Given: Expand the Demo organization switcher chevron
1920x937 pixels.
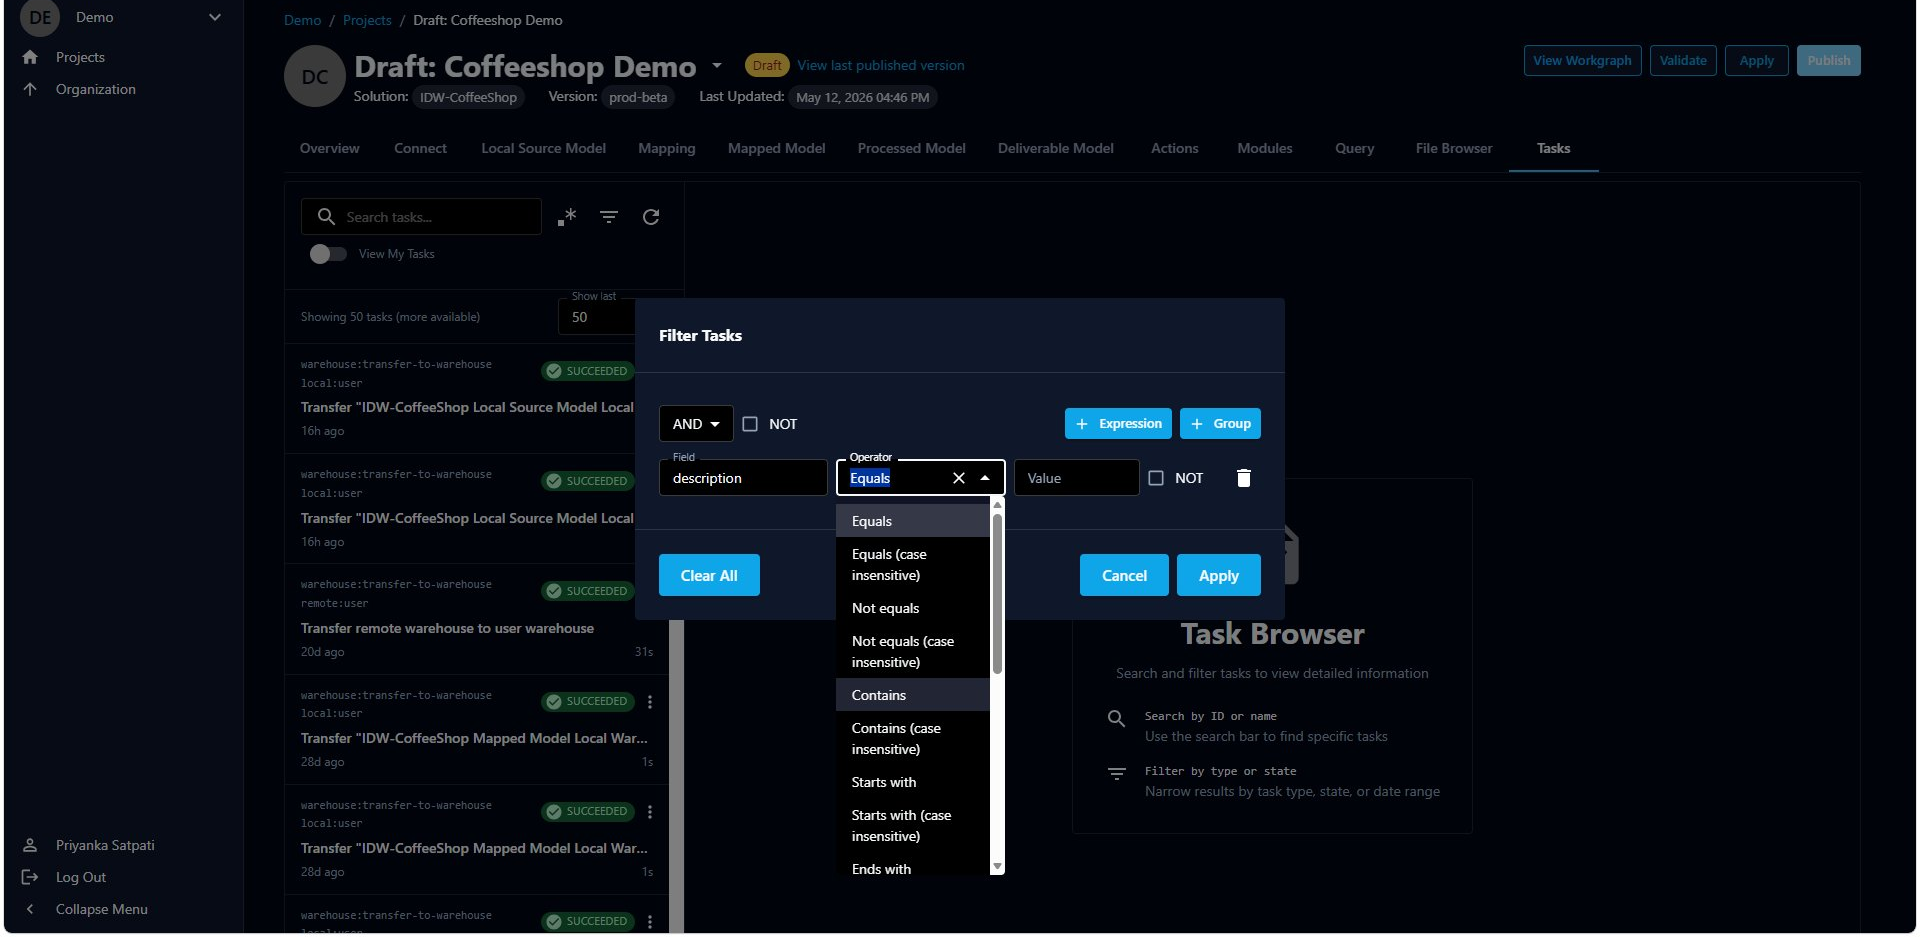Looking at the screenshot, I should point(214,17).
